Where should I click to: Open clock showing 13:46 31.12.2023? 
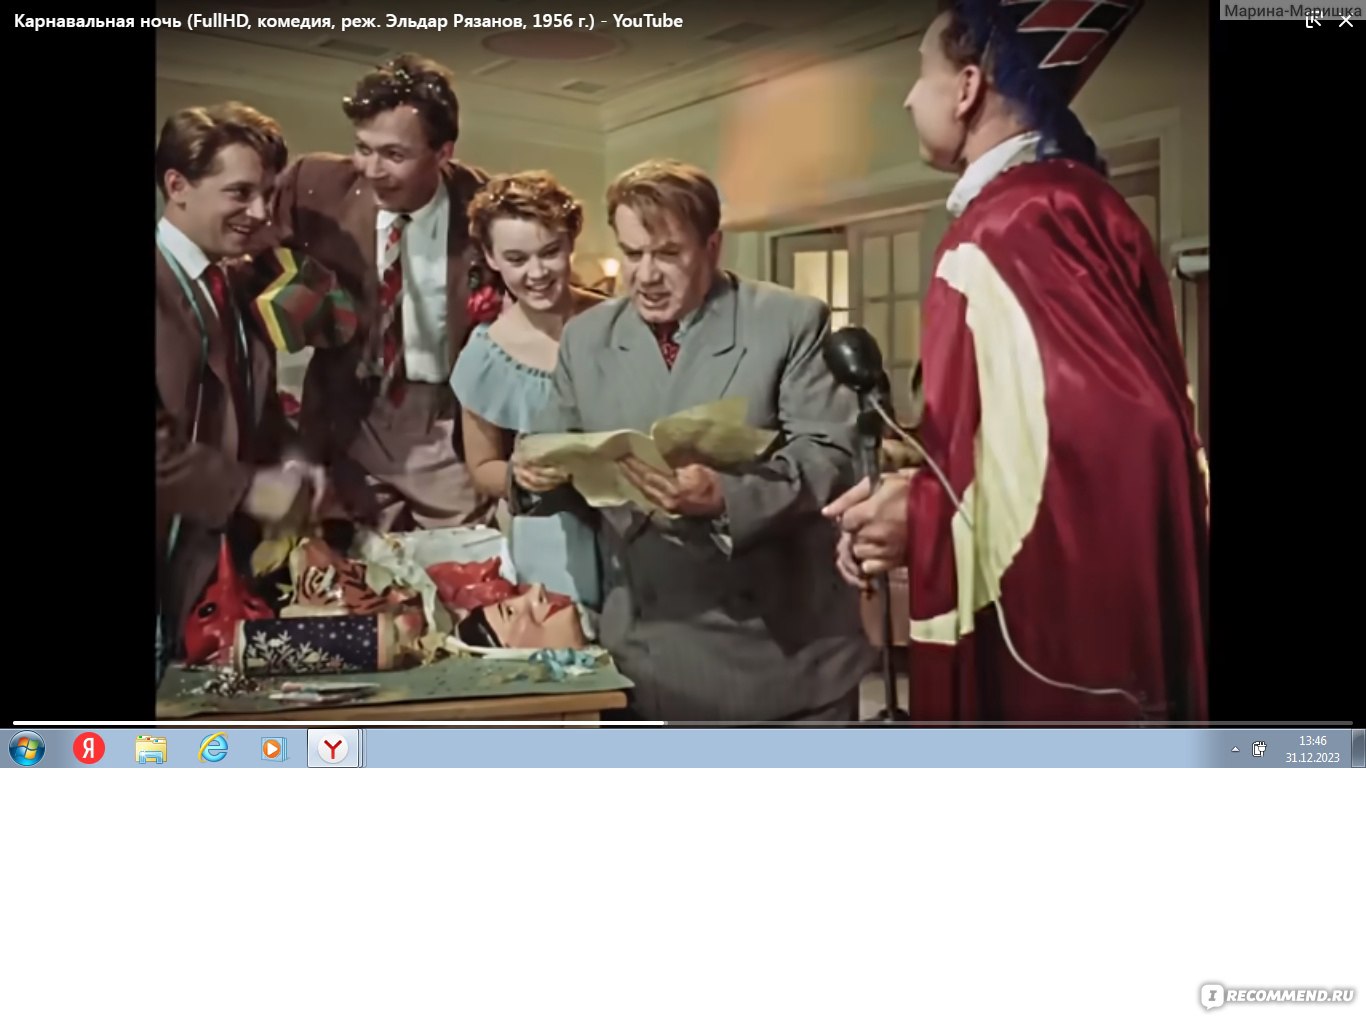point(1312,749)
